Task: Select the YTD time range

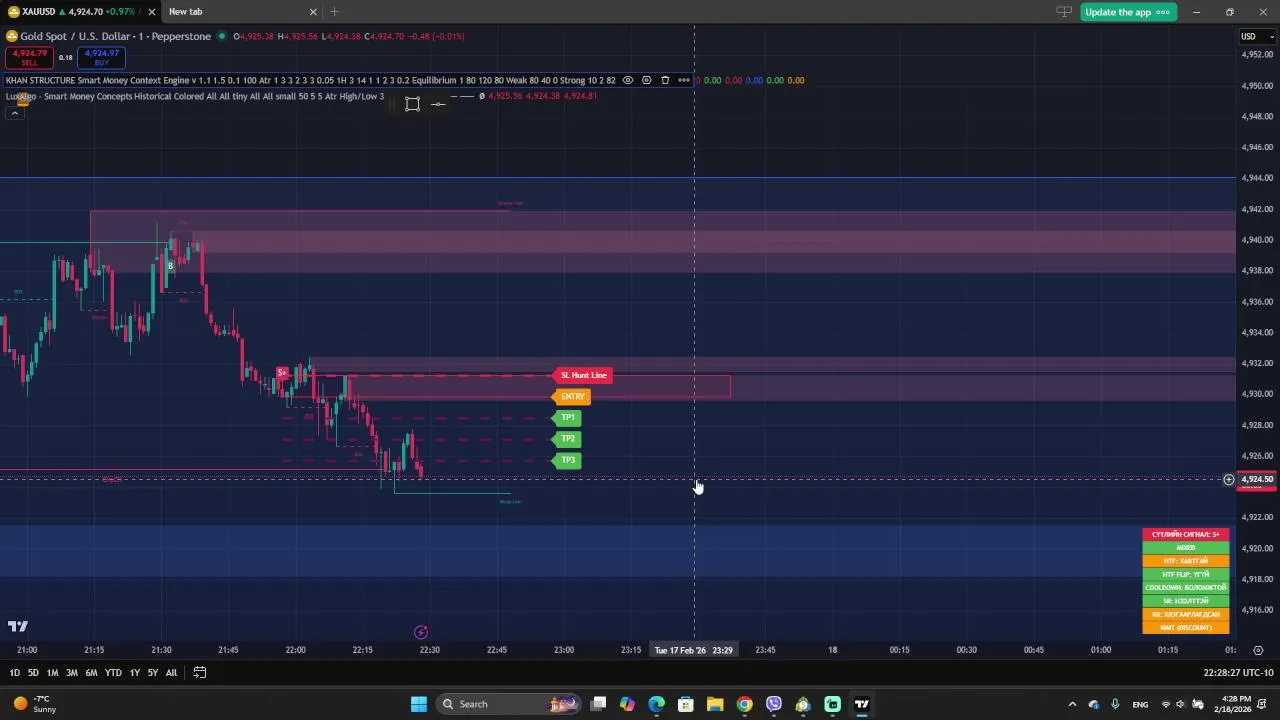Action: (113, 673)
